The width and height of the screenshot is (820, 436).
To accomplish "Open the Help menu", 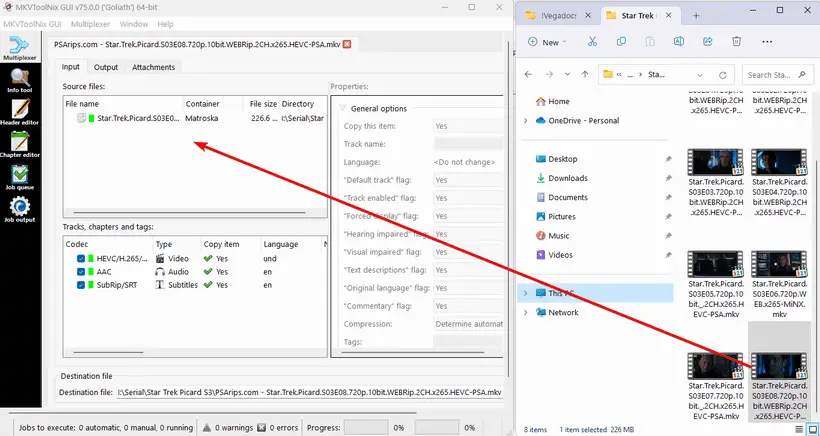I will tap(165, 24).
